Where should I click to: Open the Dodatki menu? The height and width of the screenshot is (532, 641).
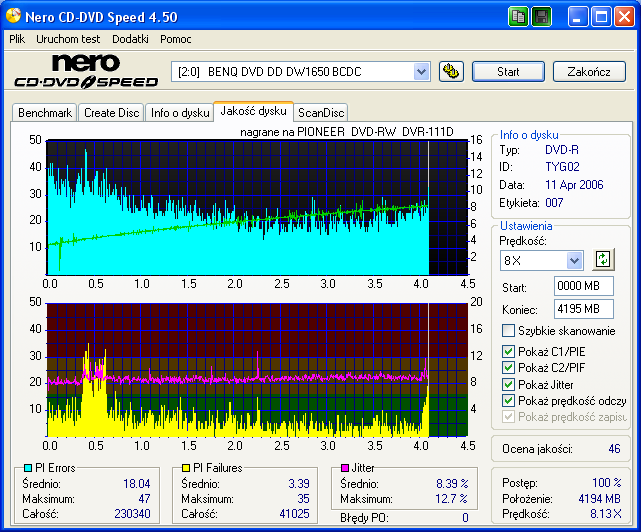130,39
